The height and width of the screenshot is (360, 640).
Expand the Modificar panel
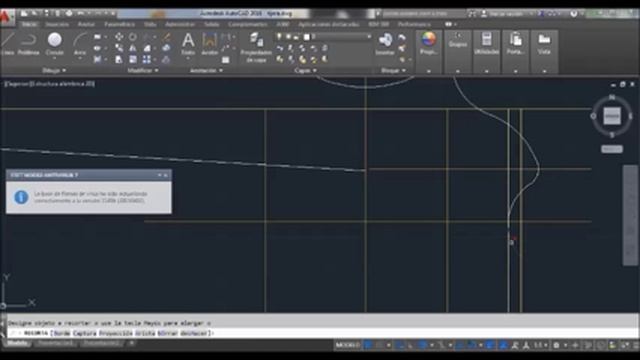coord(143,70)
